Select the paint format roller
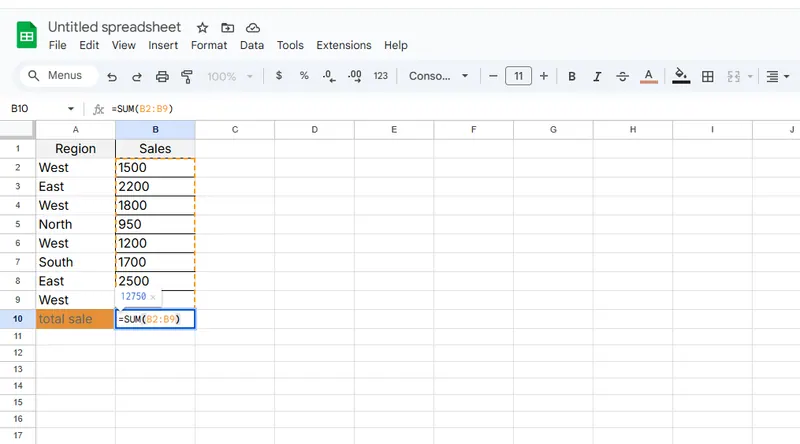Viewport: 800px width, 444px height. pos(186,76)
